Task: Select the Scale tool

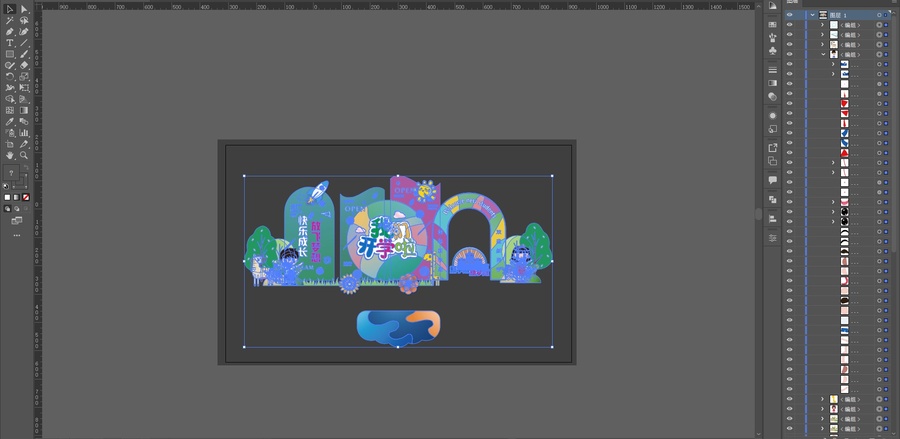Action: (24, 76)
